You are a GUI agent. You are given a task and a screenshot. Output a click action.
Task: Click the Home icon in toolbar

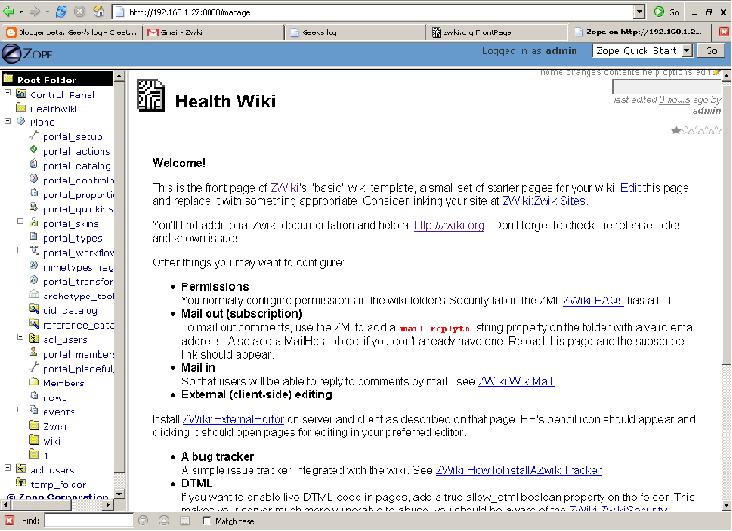coord(99,11)
